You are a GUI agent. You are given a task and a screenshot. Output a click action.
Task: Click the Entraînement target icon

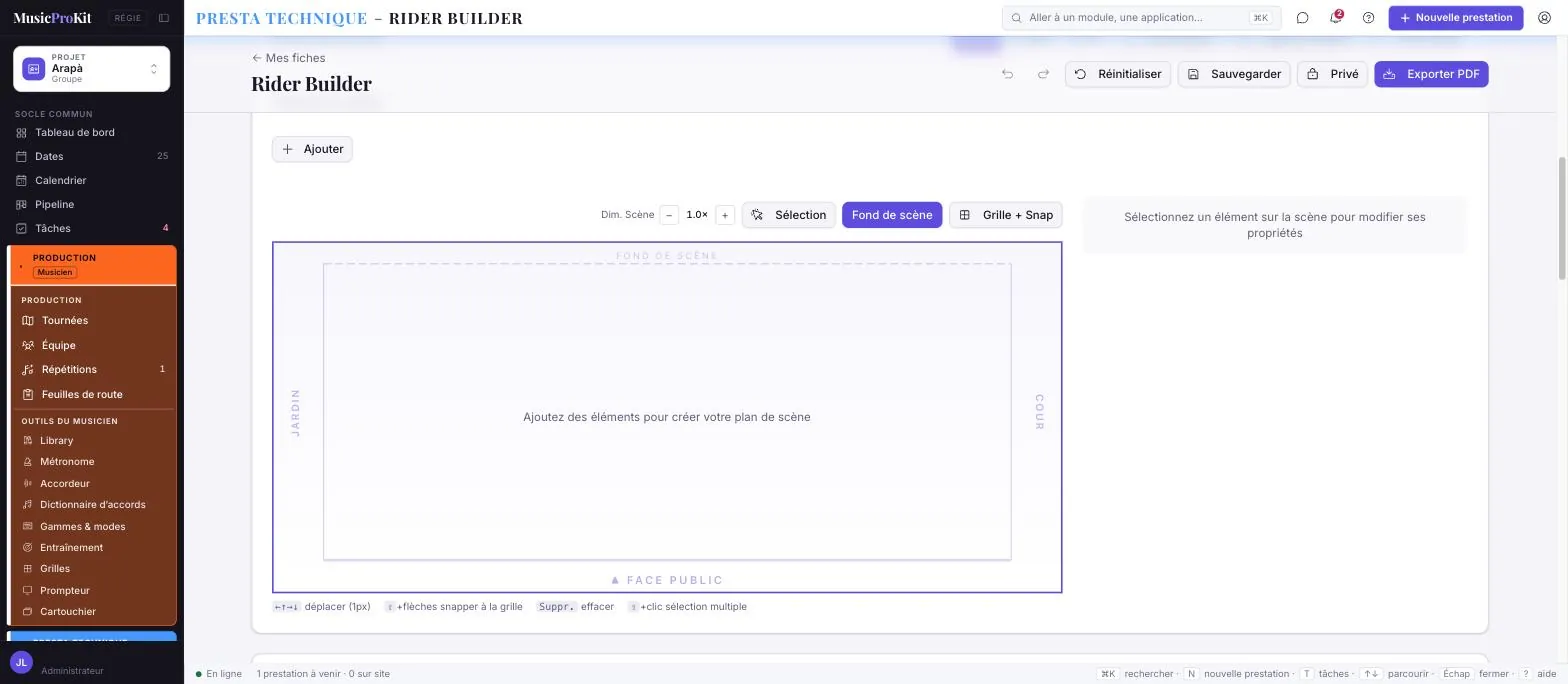[x=28, y=548]
